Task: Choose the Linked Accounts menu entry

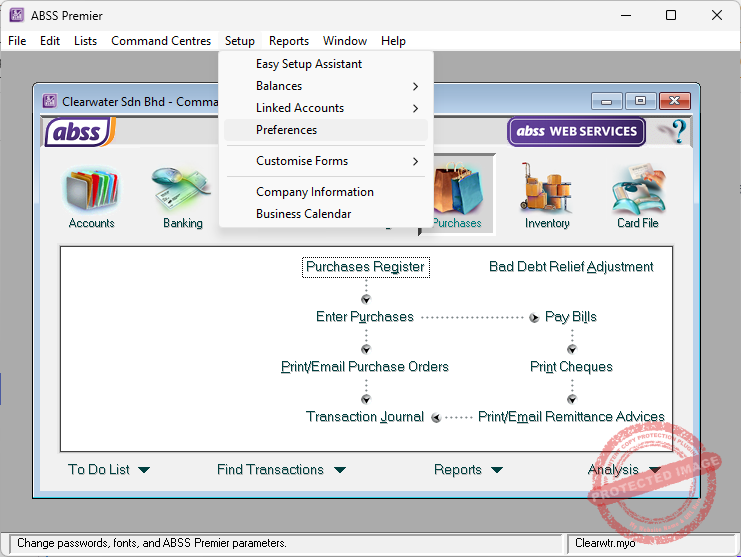Action: click(326, 108)
